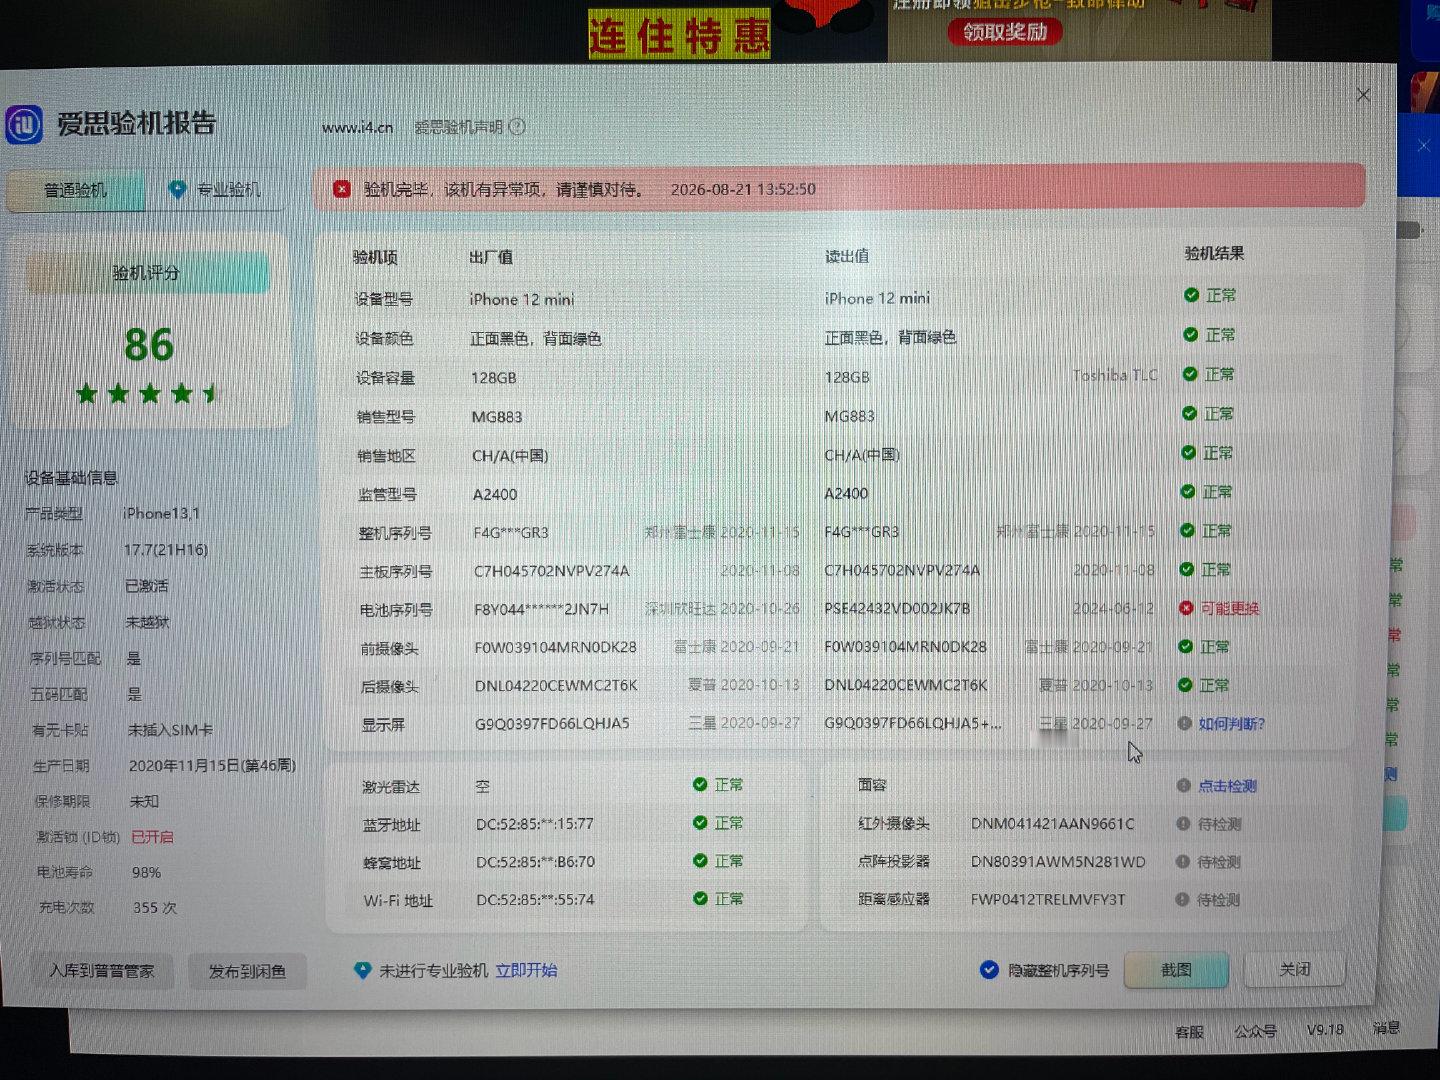This screenshot has width=1440, height=1080.
Task: Click the green check icon for 前摄像头 row
Action: (x=1185, y=647)
